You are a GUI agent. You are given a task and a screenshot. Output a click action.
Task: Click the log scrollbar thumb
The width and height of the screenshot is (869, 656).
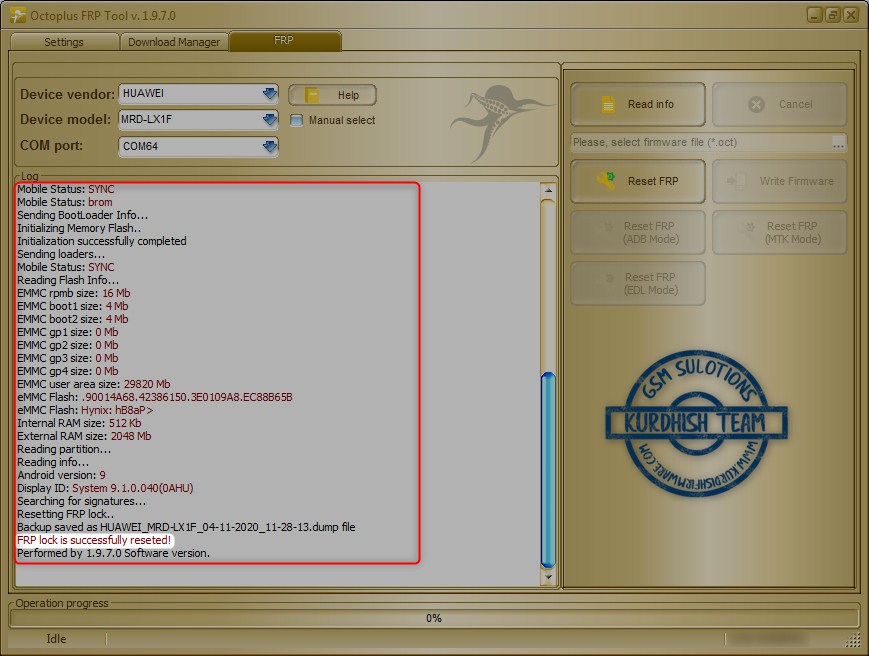(548, 470)
